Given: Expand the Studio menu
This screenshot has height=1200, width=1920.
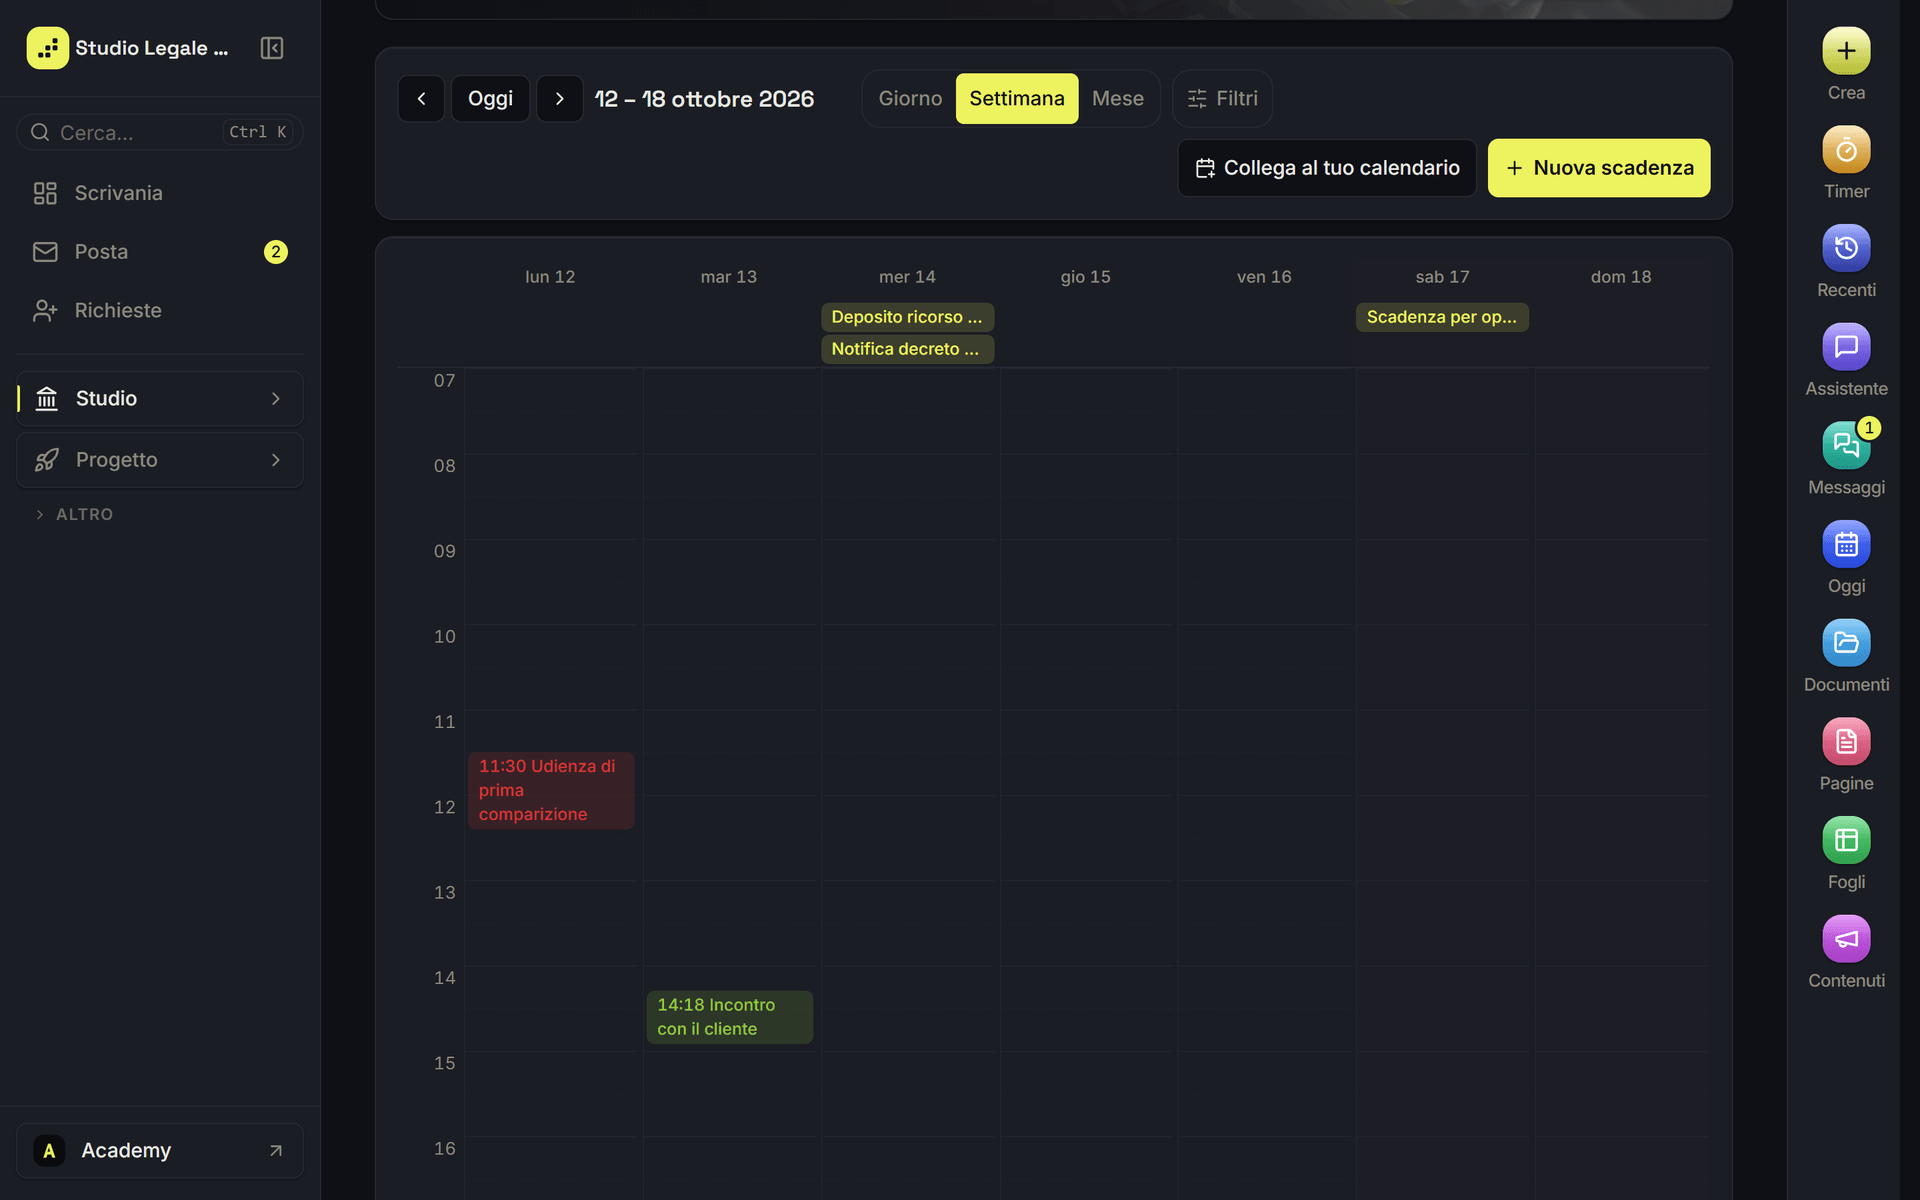Looking at the screenshot, I should coord(160,399).
